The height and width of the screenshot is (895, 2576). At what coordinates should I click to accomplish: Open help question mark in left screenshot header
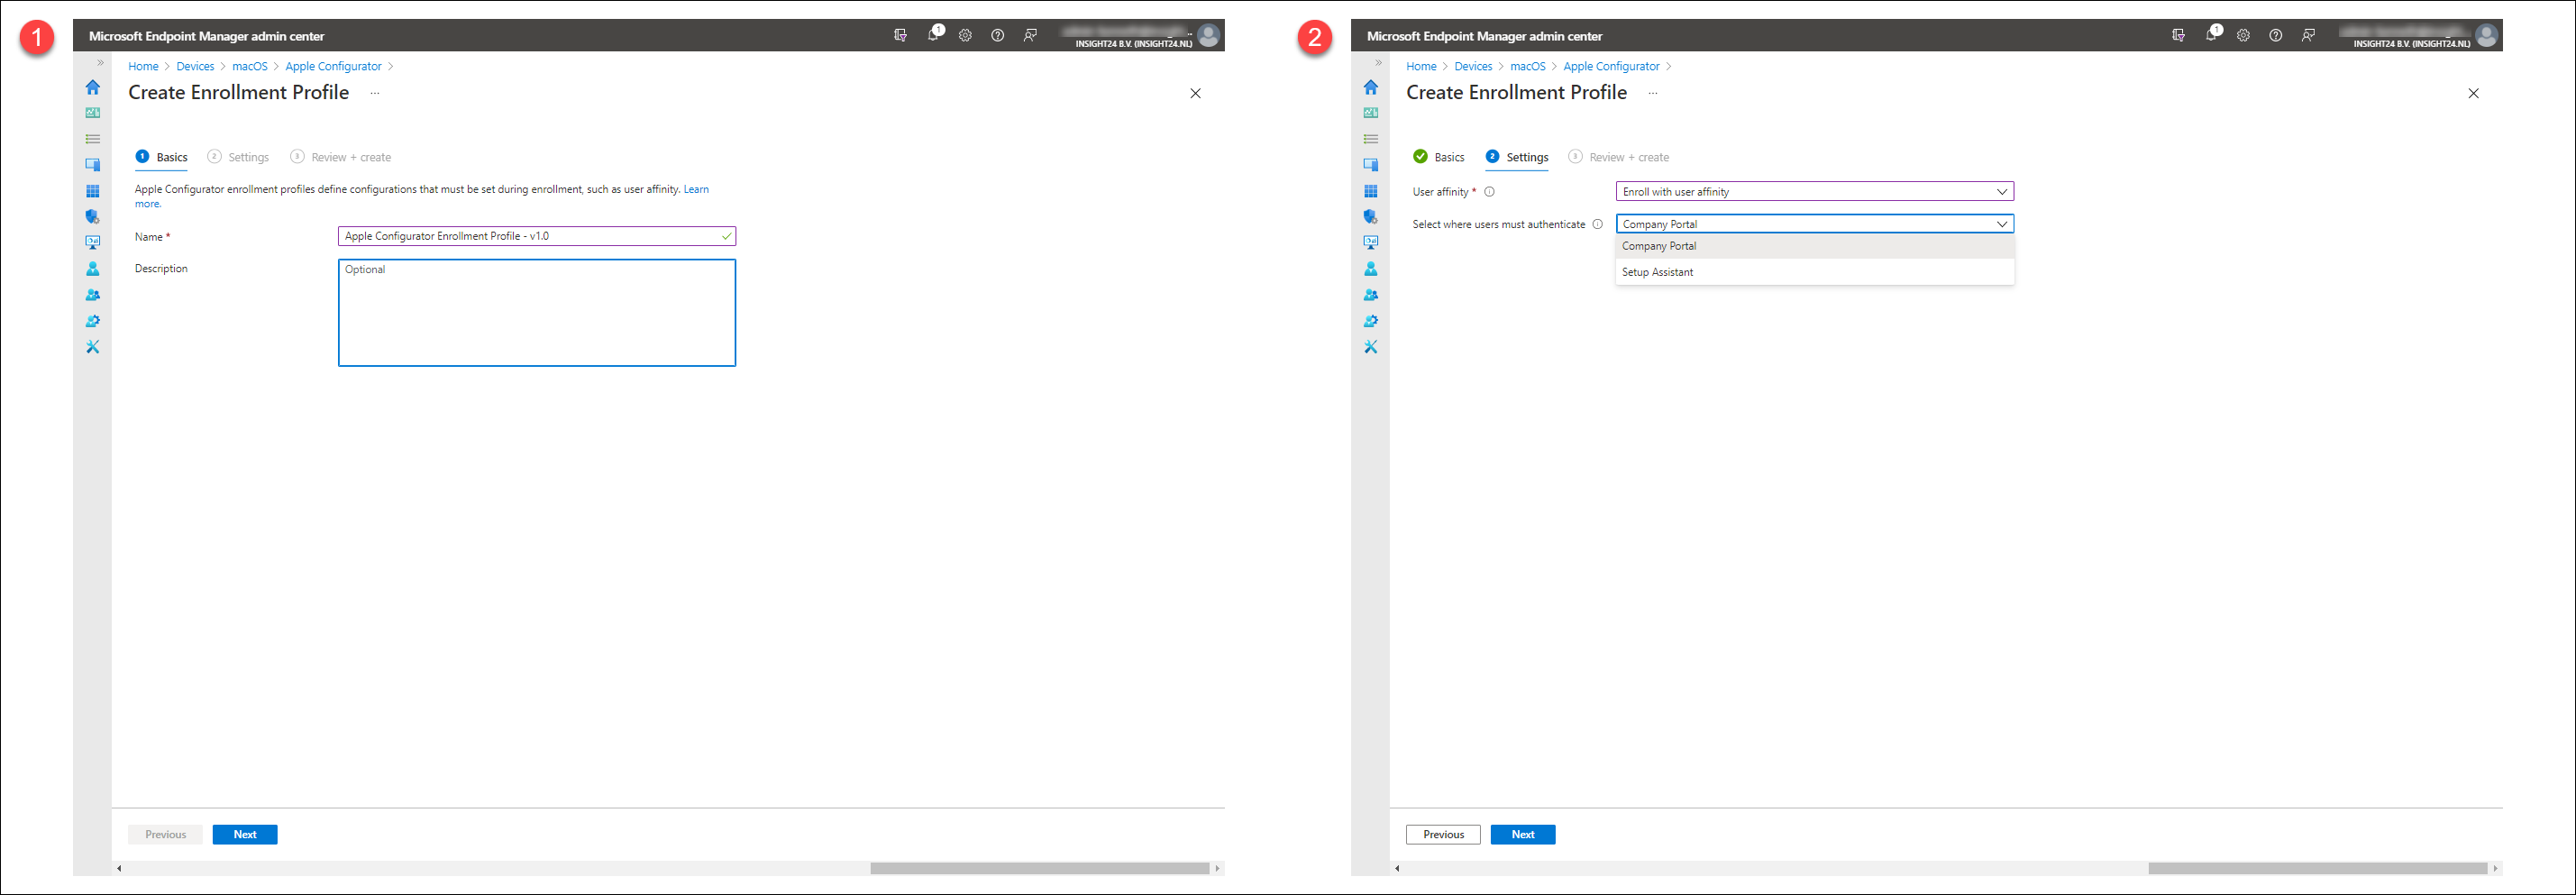(x=997, y=35)
